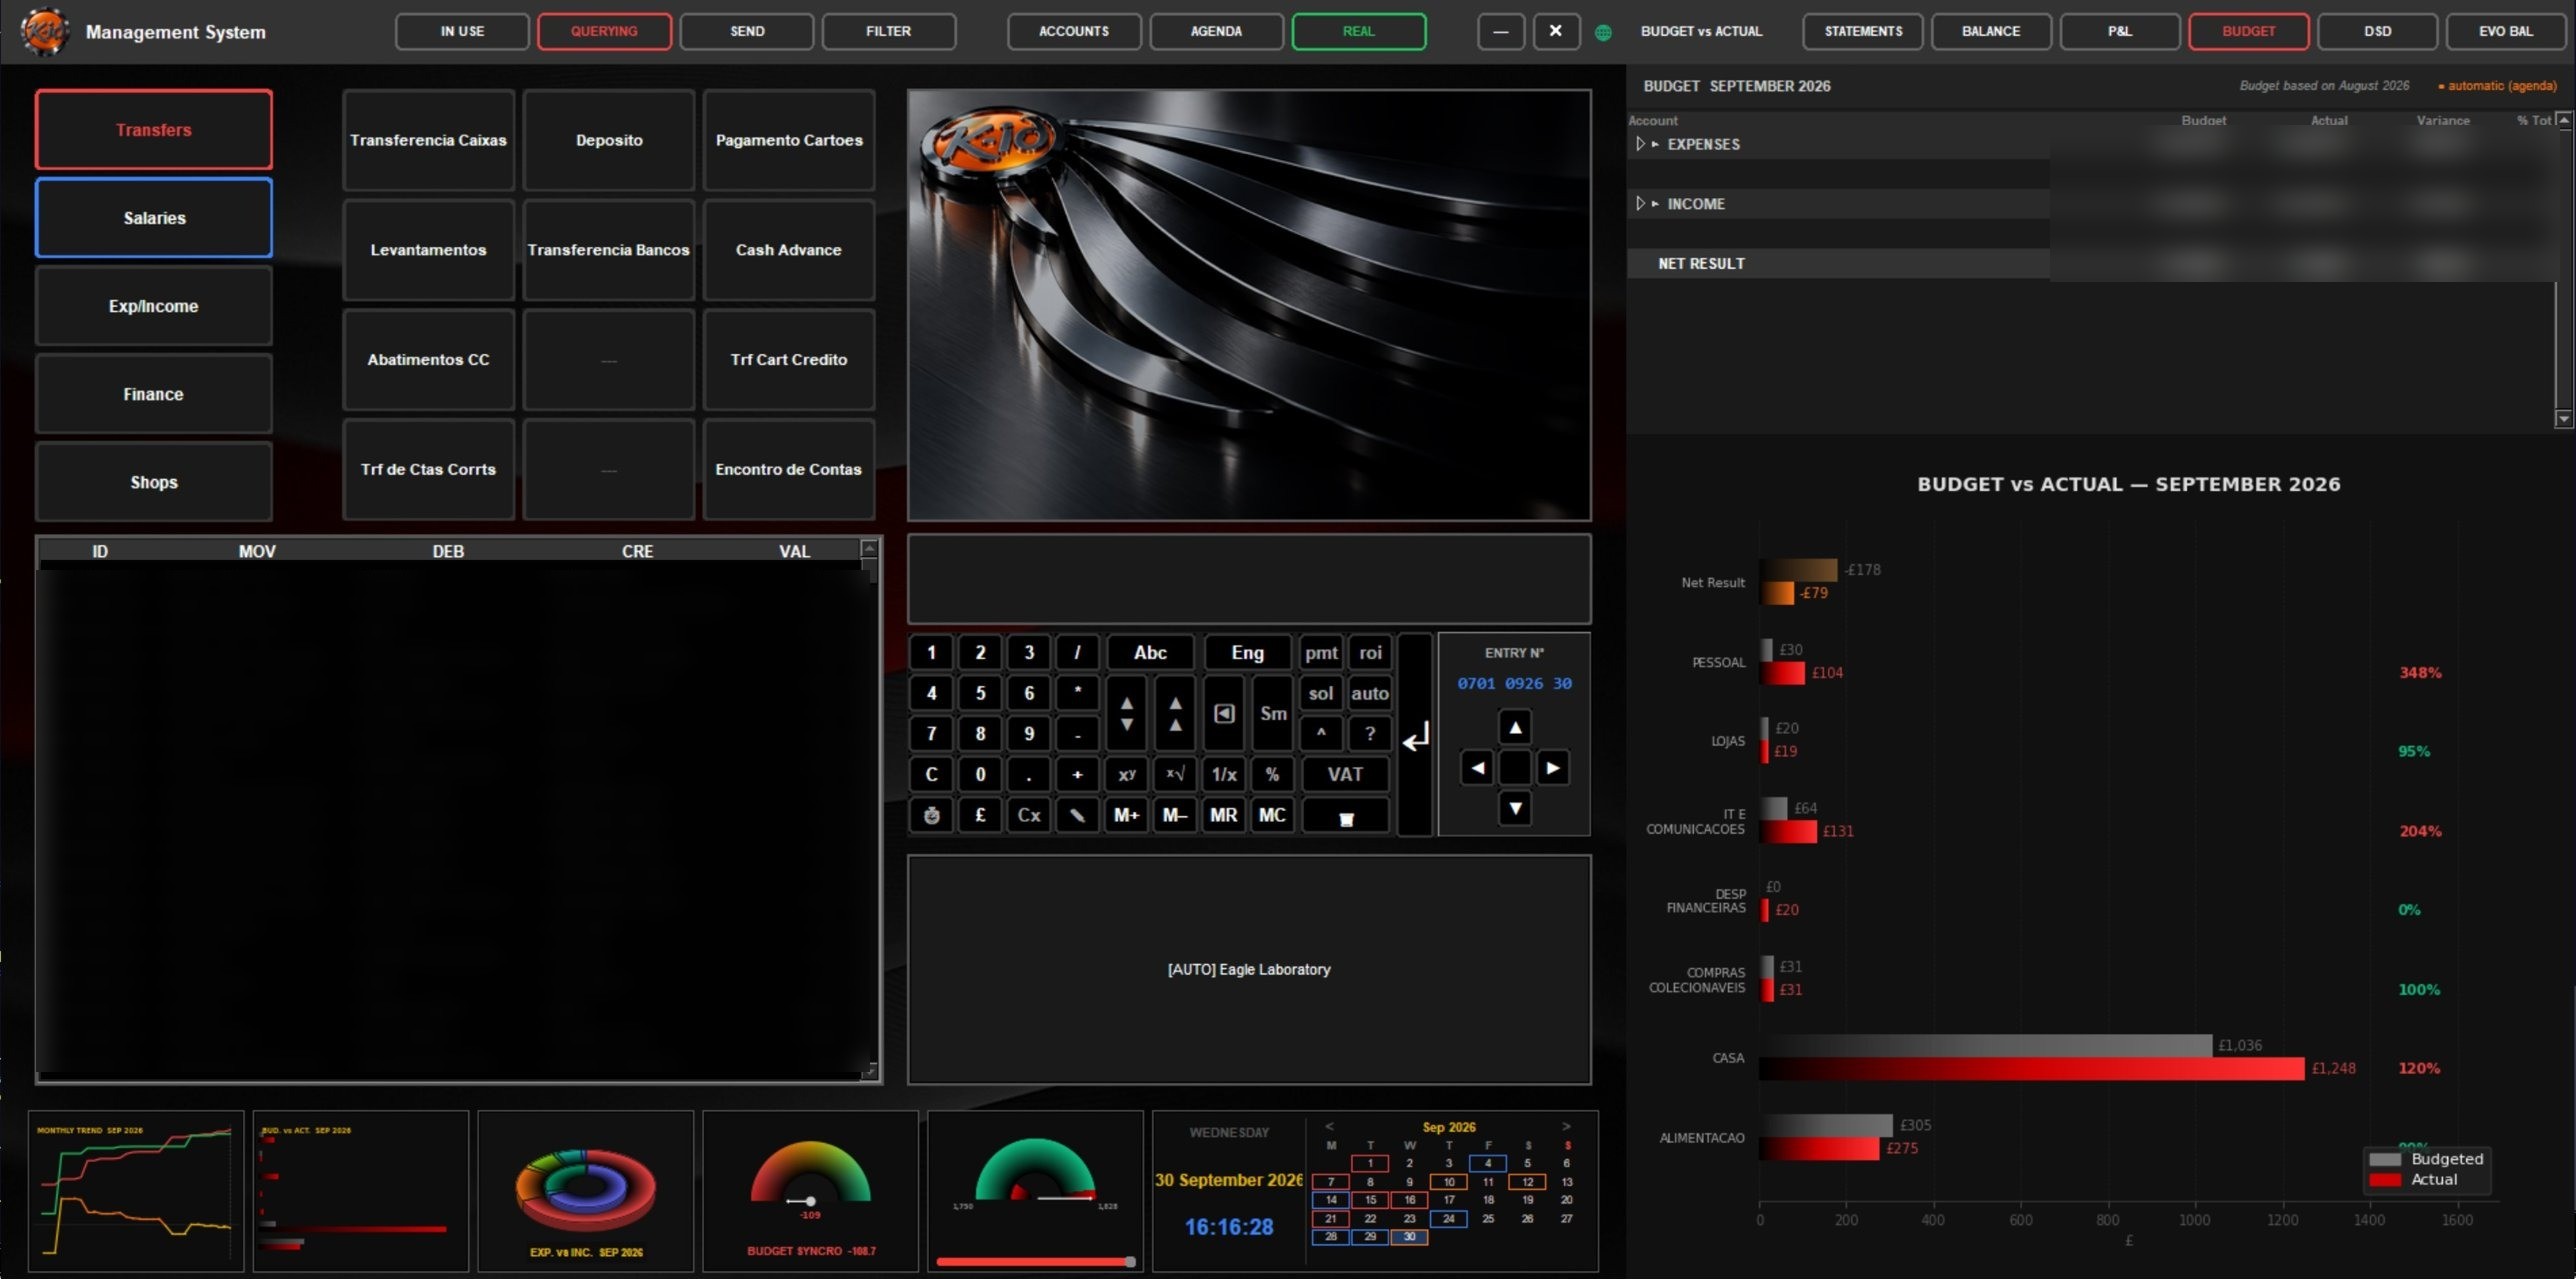Open the STATEMENTS tab
Viewport: 2576px width, 1279px height.
tap(1863, 31)
